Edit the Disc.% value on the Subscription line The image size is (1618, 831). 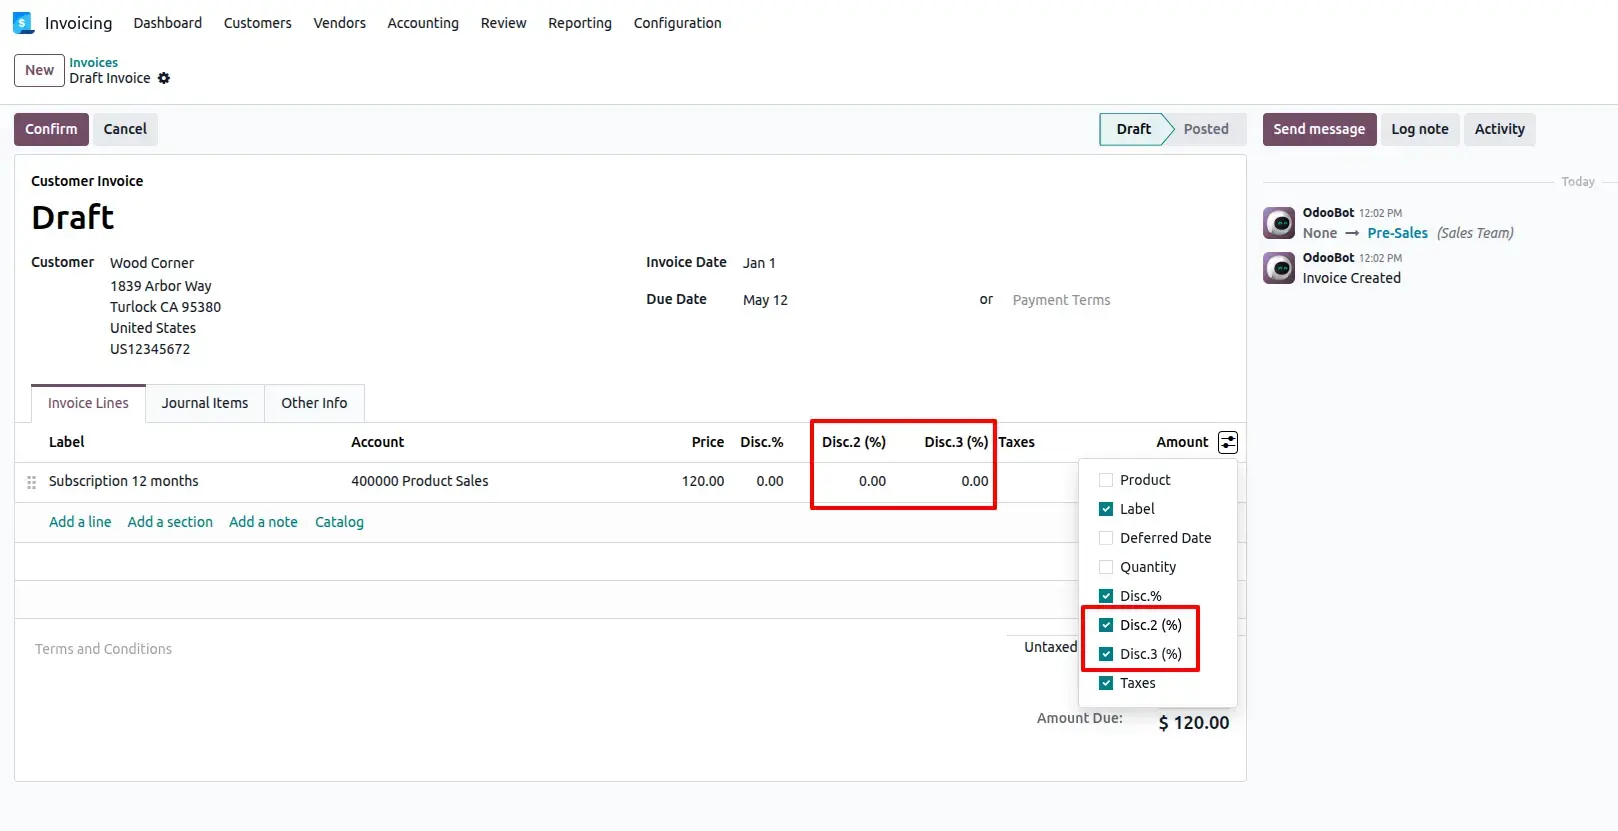pyautogui.click(x=770, y=481)
